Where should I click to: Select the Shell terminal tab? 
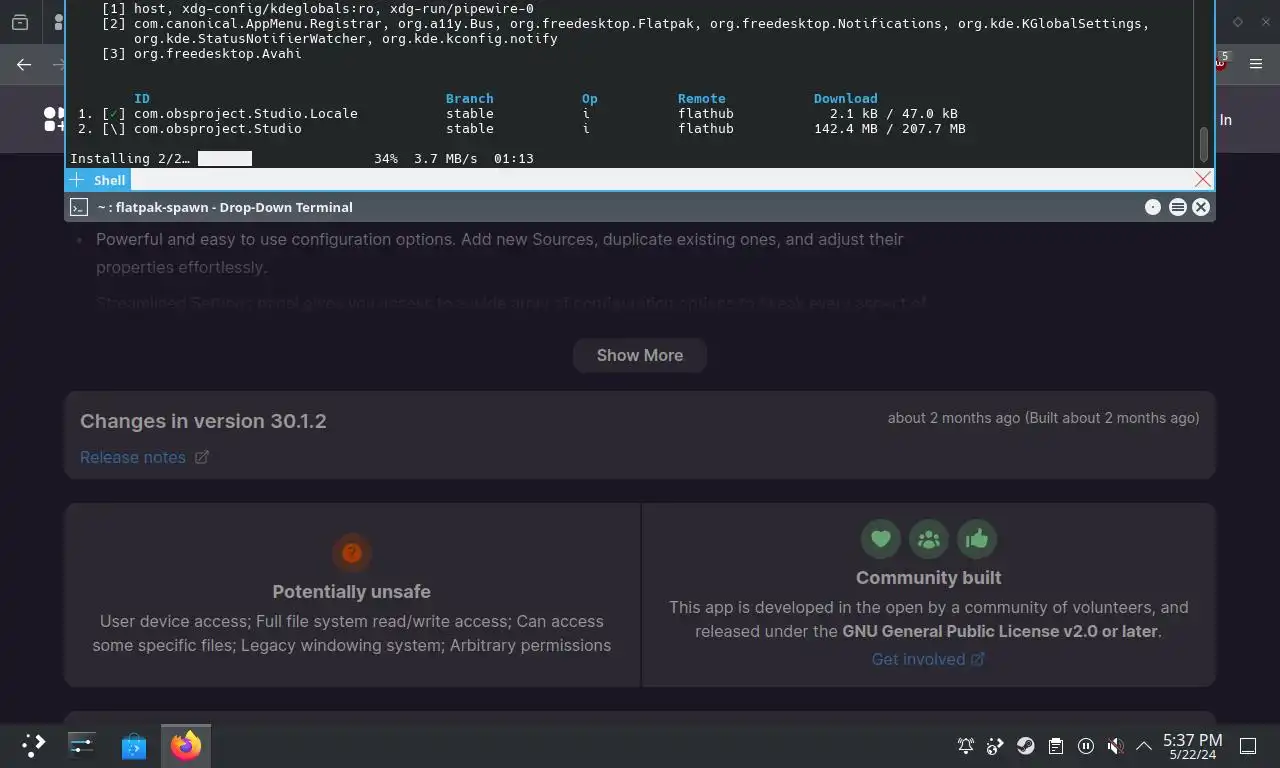point(109,180)
